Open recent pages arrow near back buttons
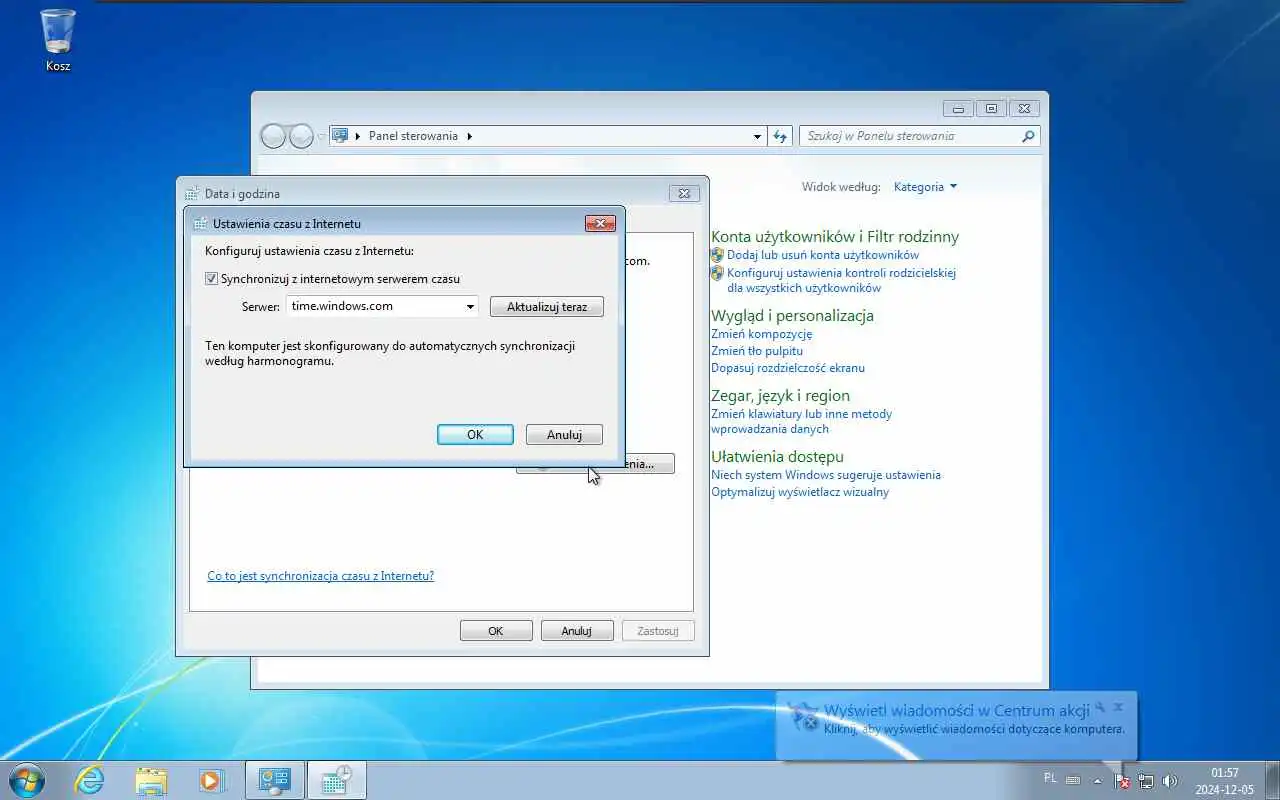Viewport: 1280px width, 800px height. tap(321, 136)
